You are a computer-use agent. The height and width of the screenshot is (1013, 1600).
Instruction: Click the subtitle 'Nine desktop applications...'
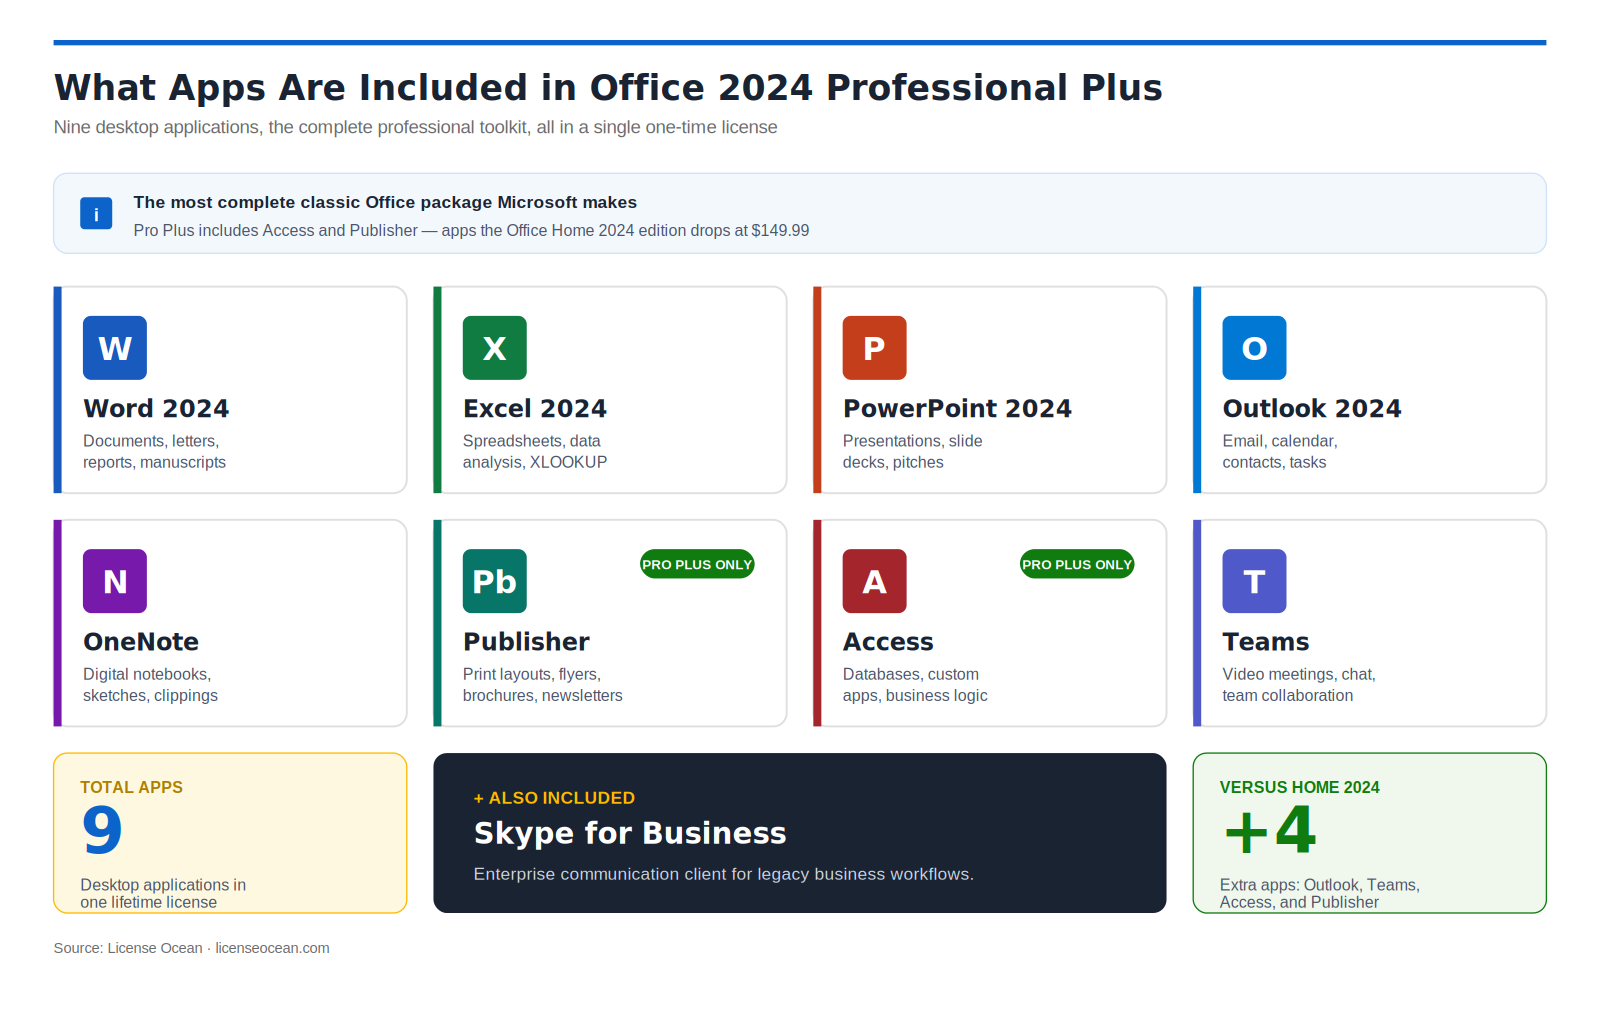[x=415, y=127]
